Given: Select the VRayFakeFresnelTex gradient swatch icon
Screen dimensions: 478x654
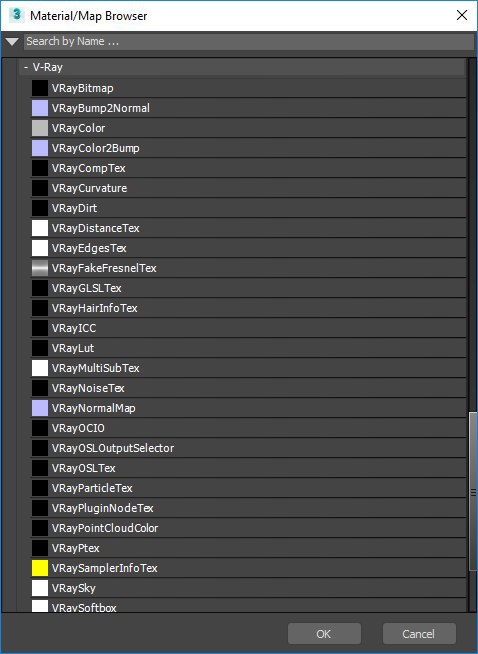Looking at the screenshot, I should [x=40, y=268].
